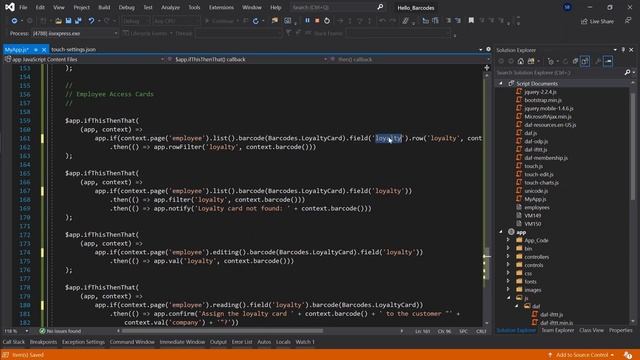Pin the Solution Explorer panel with auto-hide pin
Viewport: 640px width, 360px height.
623,50
